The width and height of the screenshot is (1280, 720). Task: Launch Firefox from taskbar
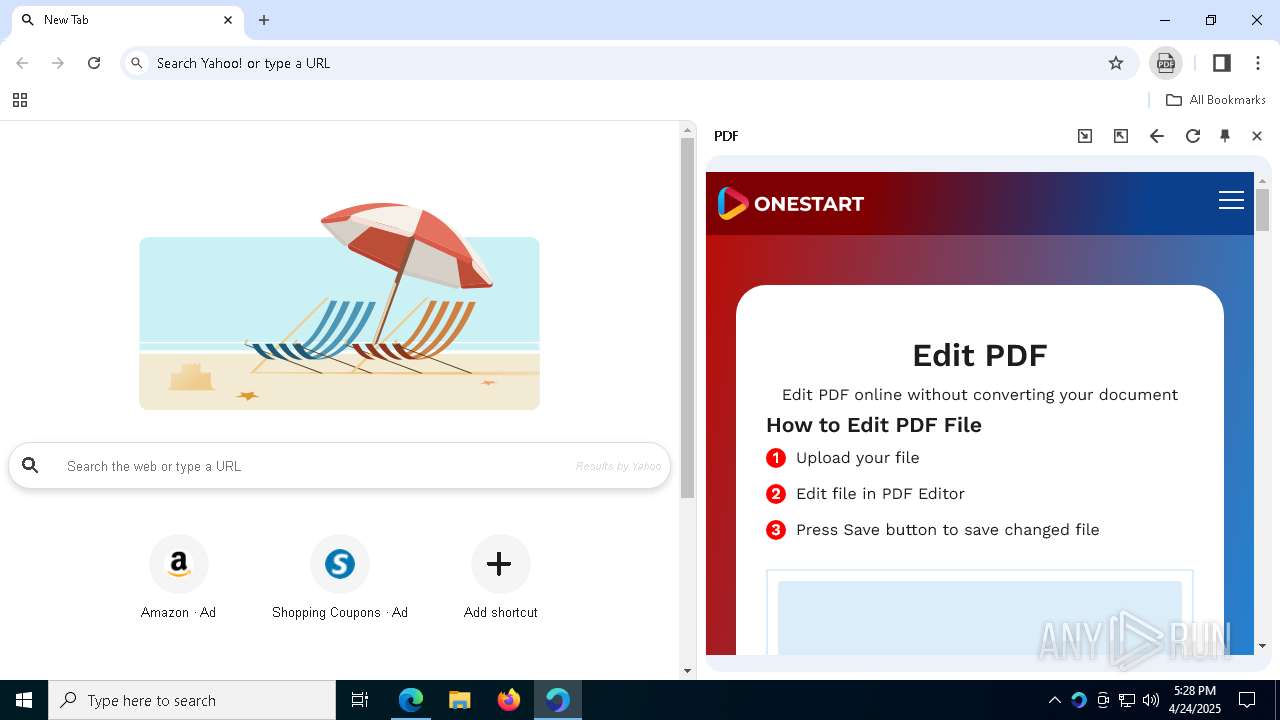[x=509, y=700]
